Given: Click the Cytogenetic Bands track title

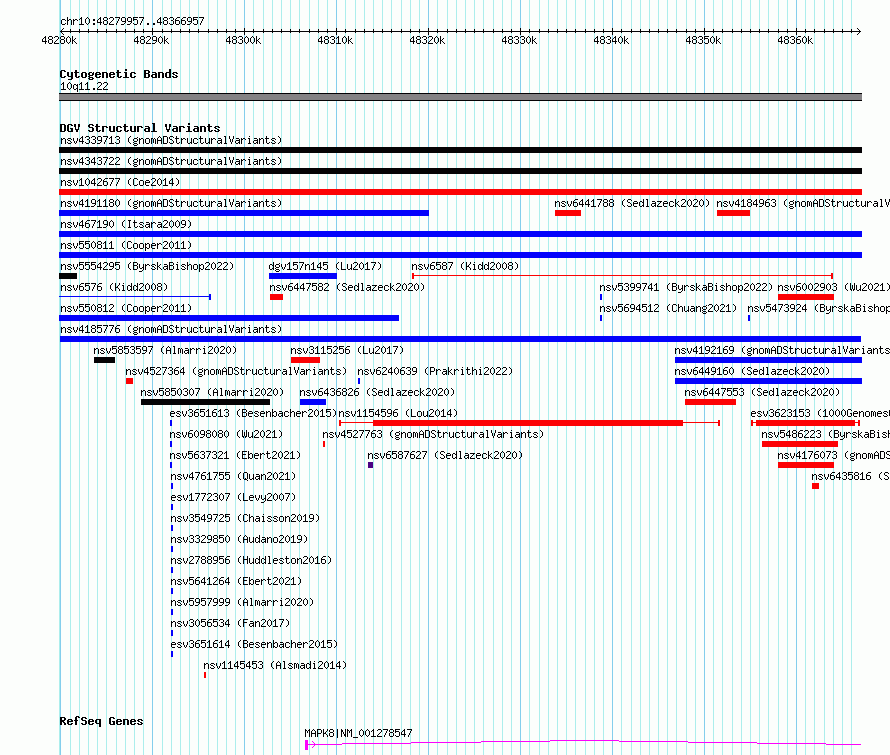Looking at the screenshot, I should 119,74.
